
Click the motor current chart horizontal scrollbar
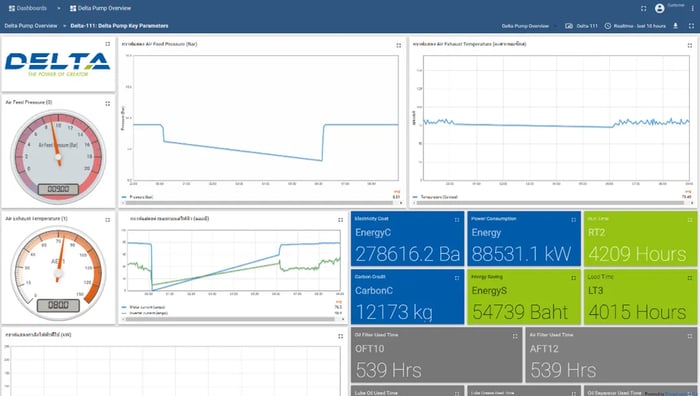(x=231, y=319)
